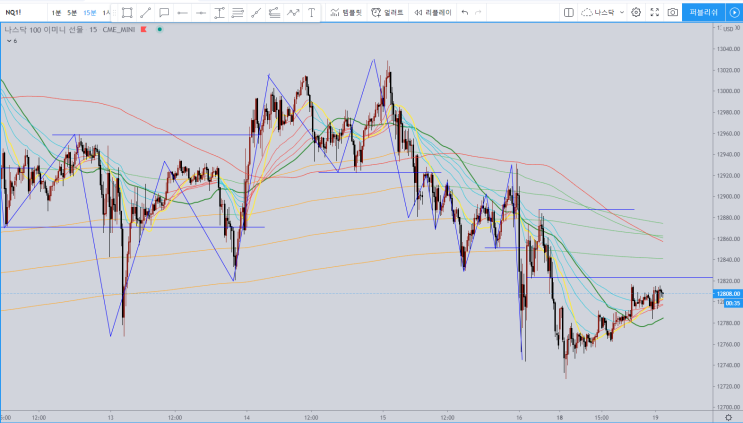Select the zigzag polyline arrow tool
This screenshot has width=743, height=423.
coord(293,13)
